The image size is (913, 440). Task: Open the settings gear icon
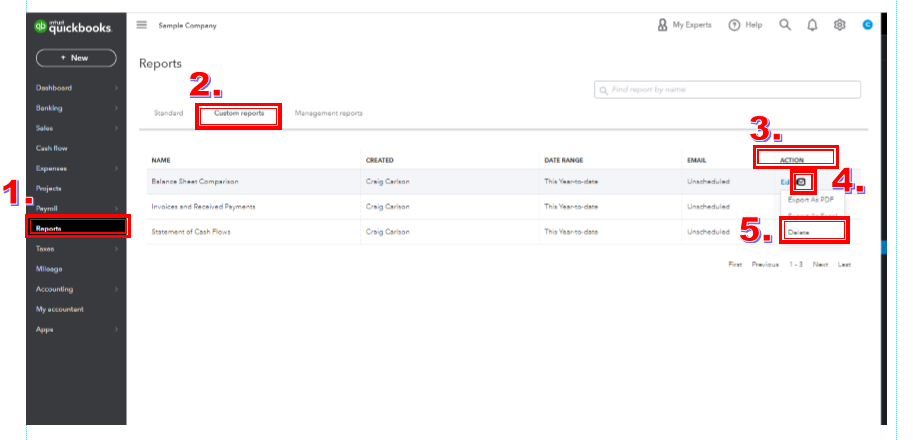(x=839, y=25)
